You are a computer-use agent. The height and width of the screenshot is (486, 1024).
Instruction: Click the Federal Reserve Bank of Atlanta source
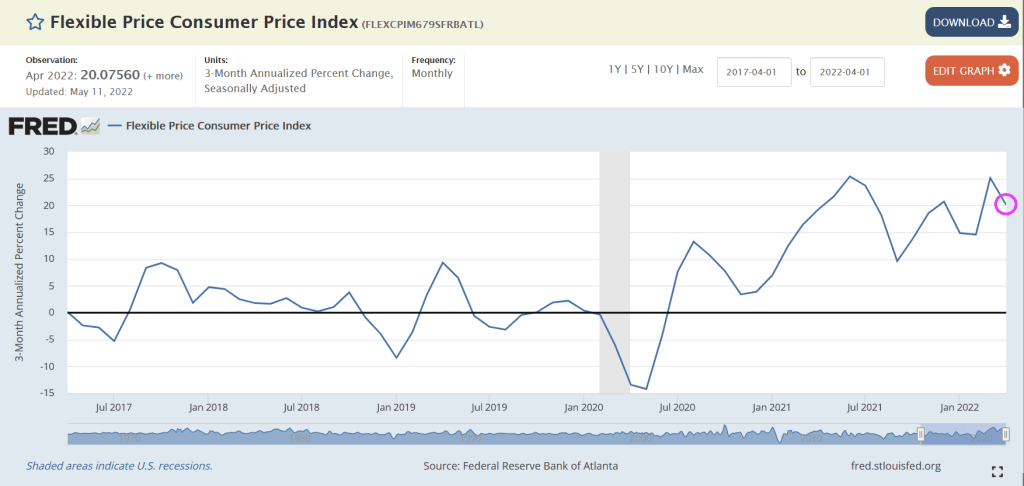click(x=520, y=466)
